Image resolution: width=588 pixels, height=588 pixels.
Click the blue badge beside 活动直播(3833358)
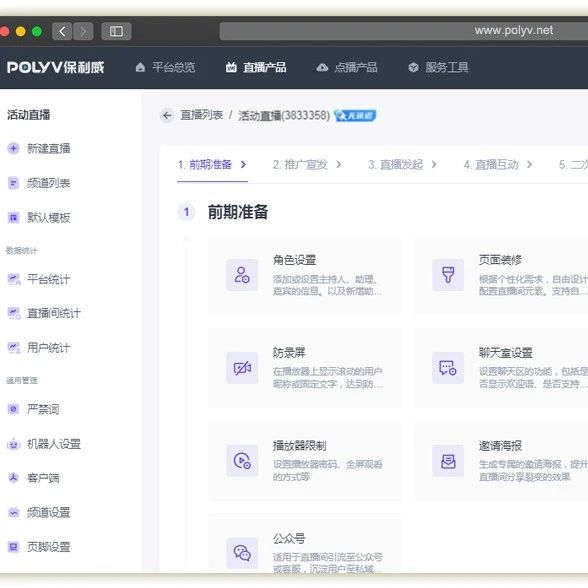coord(355,116)
